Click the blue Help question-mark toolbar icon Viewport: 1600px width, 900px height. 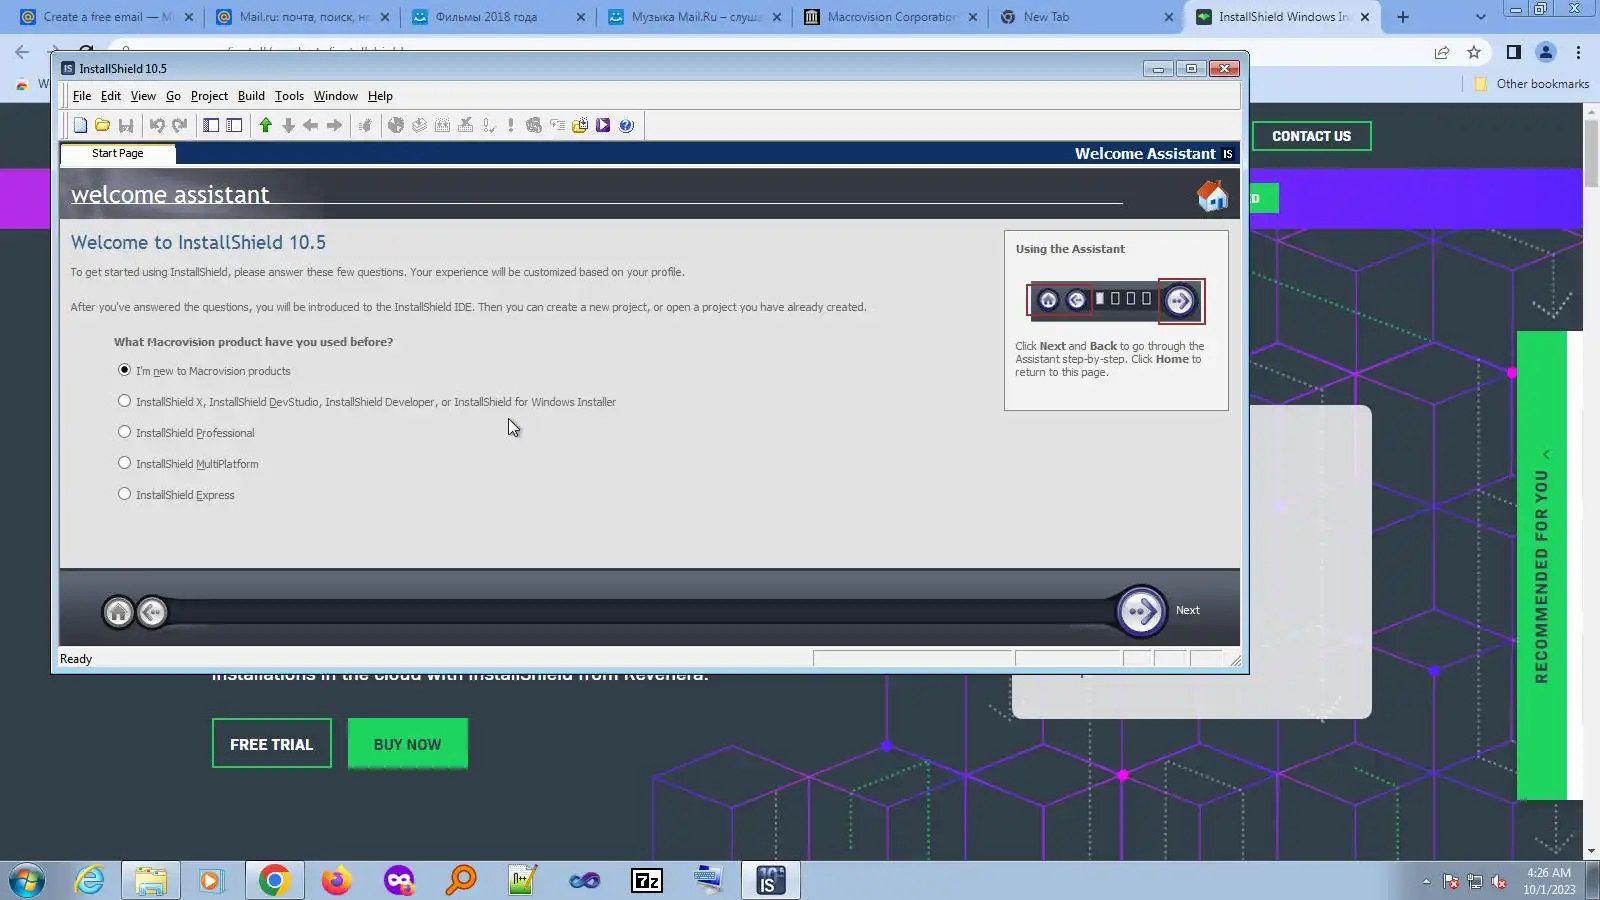626,125
